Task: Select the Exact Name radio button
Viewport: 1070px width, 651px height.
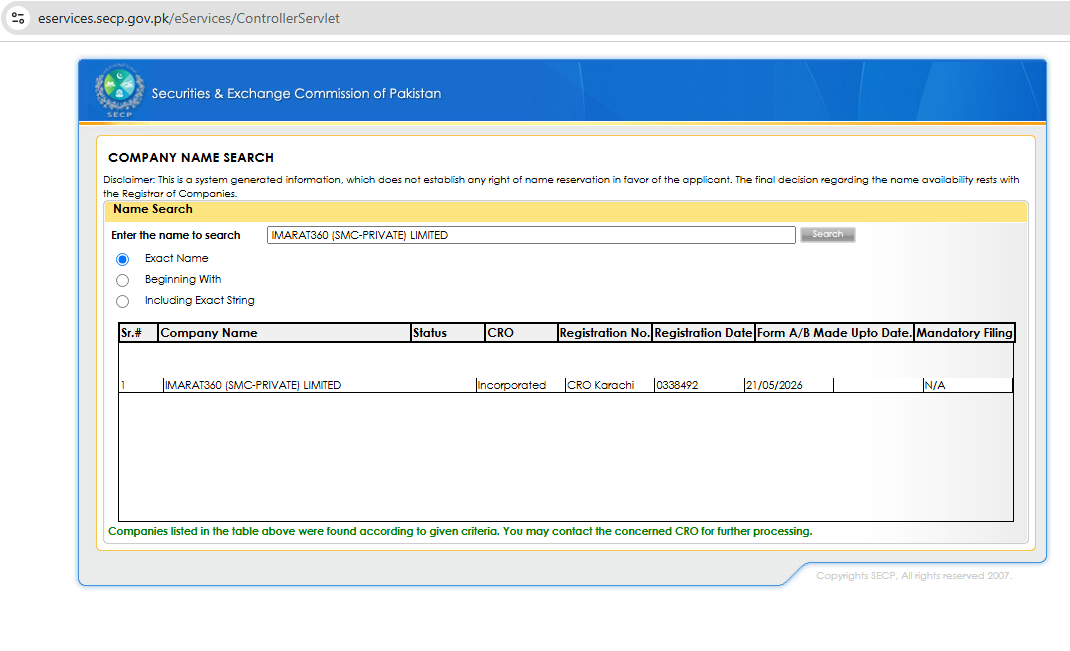Action: point(122,259)
